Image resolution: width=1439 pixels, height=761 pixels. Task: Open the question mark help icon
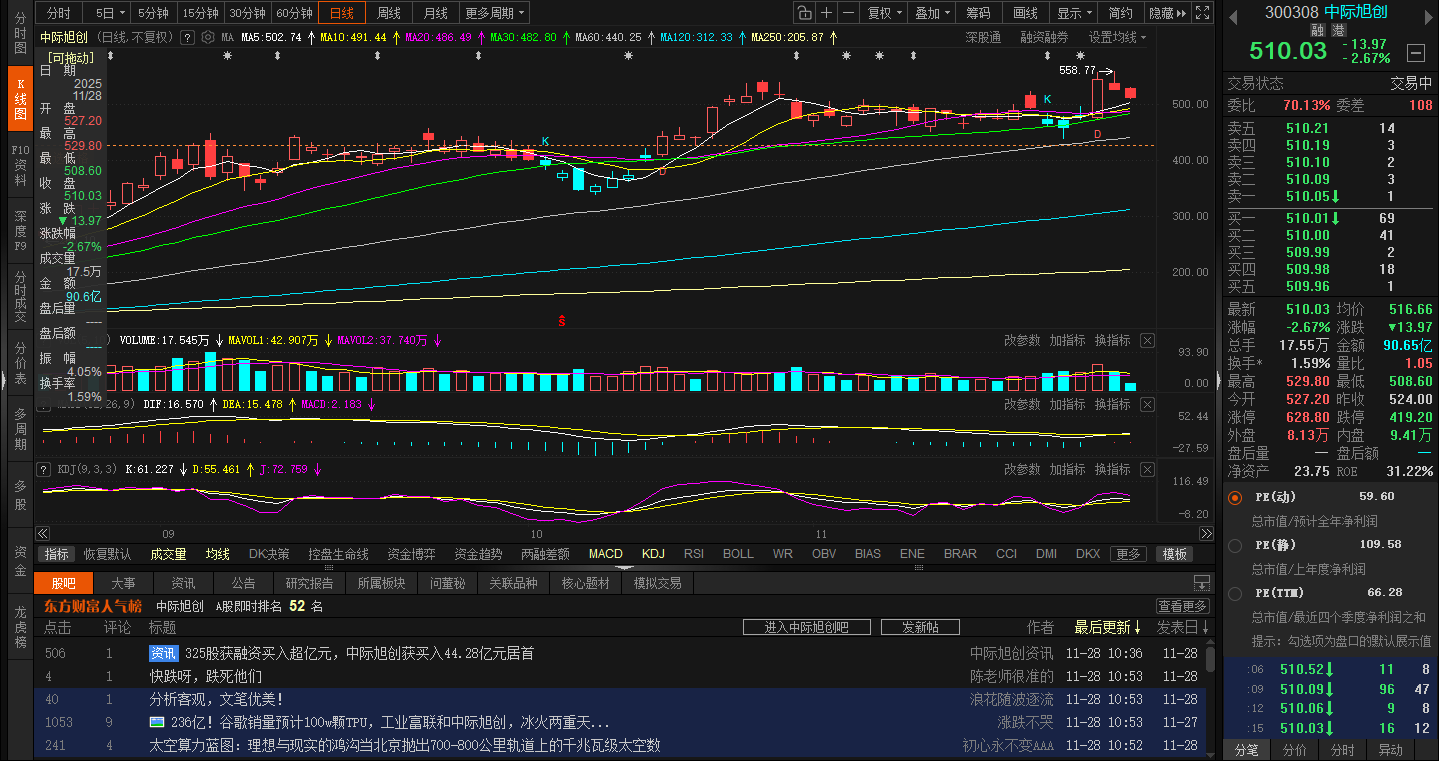(187, 37)
